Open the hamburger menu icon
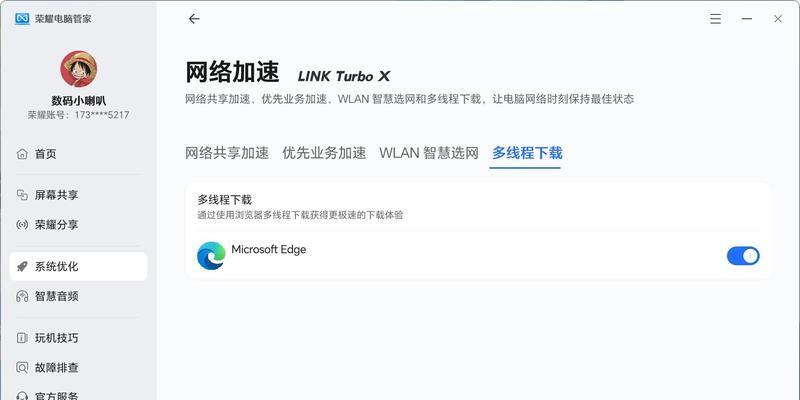 click(x=716, y=19)
